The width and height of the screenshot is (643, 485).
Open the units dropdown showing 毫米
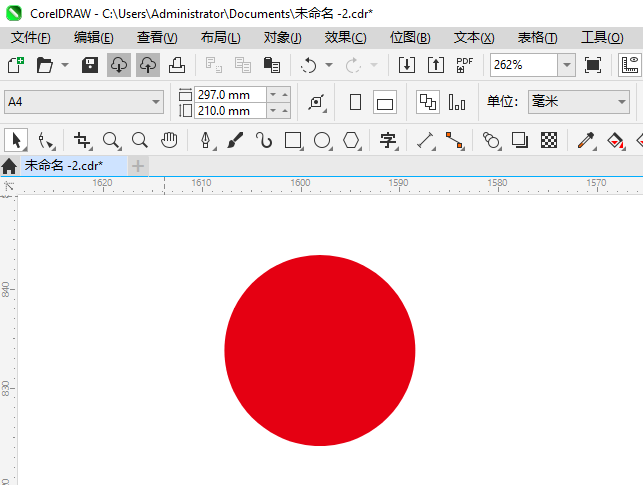[x=579, y=102]
